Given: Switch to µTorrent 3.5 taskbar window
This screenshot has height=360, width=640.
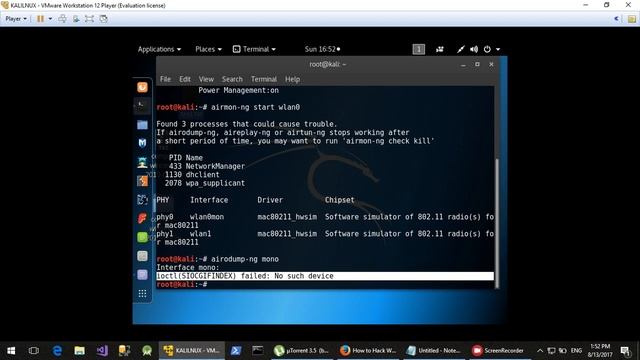Looking at the screenshot, I should pyautogui.click(x=301, y=351).
